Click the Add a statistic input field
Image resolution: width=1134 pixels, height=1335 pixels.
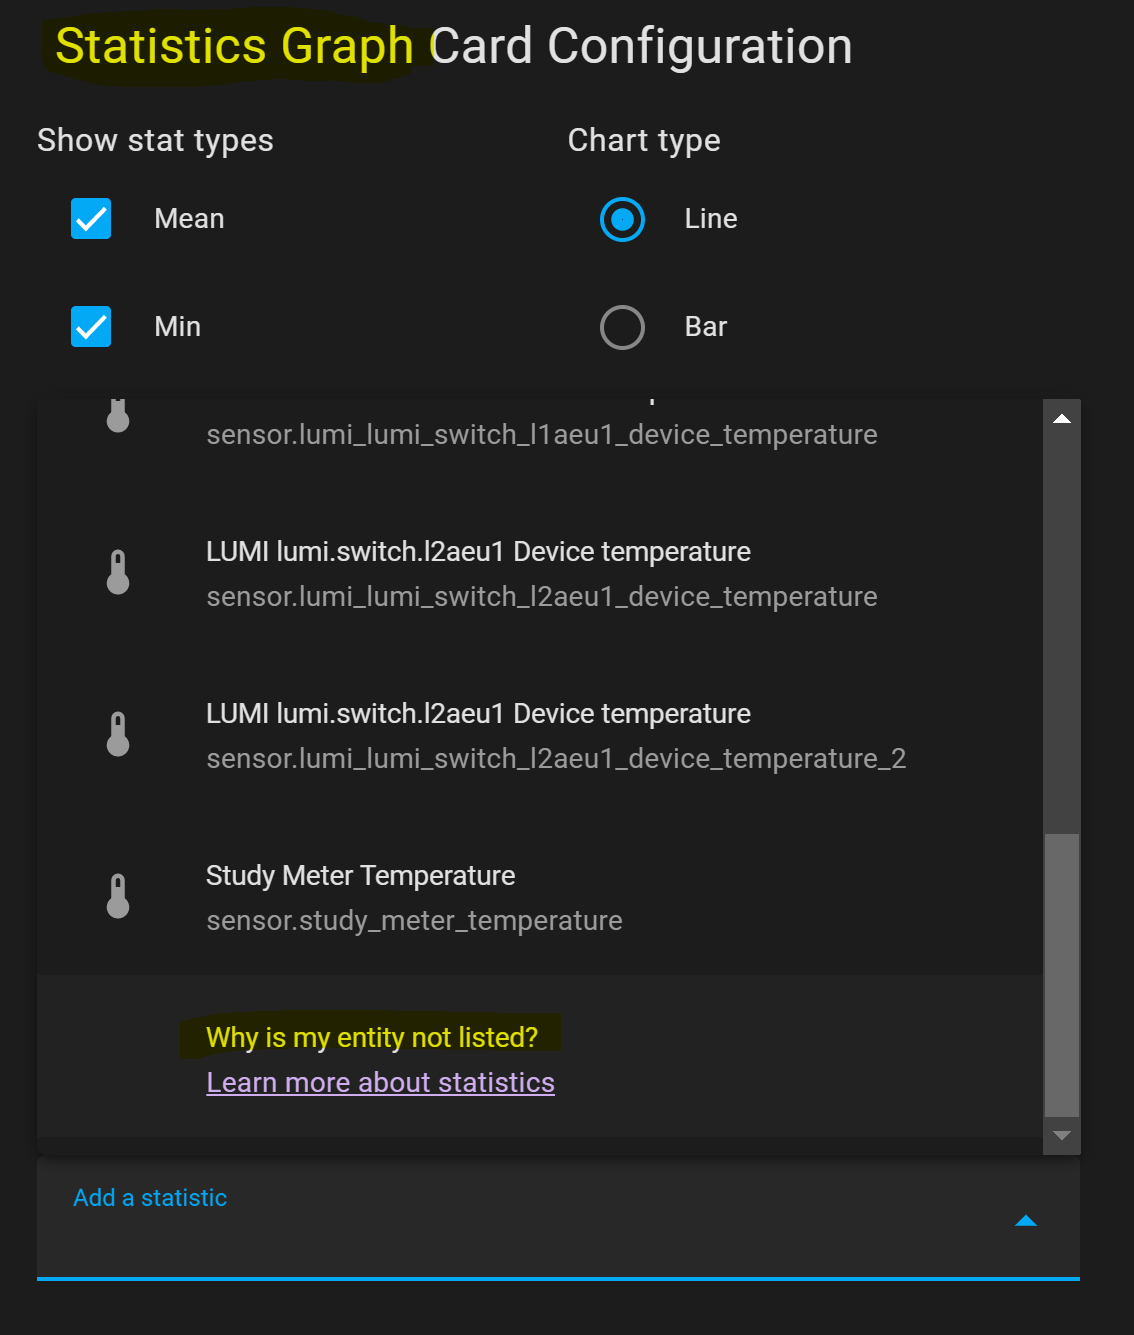click(x=500, y=1220)
